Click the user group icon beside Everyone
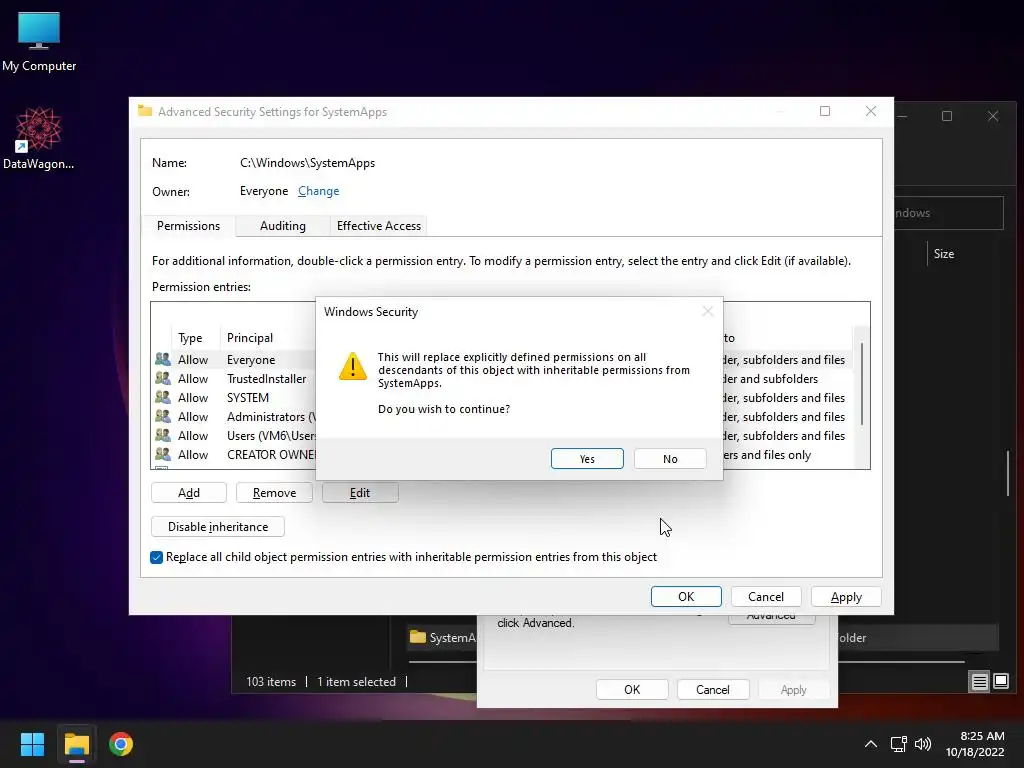This screenshot has width=1024, height=768. [163, 359]
